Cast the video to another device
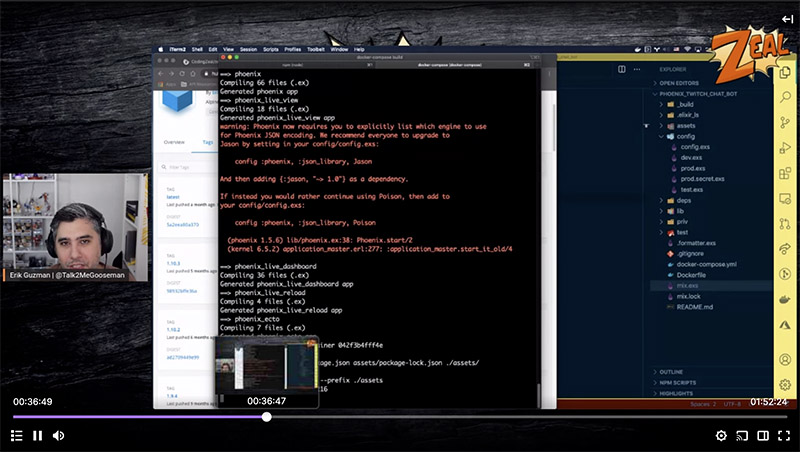This screenshot has width=800, height=452. tap(742, 436)
